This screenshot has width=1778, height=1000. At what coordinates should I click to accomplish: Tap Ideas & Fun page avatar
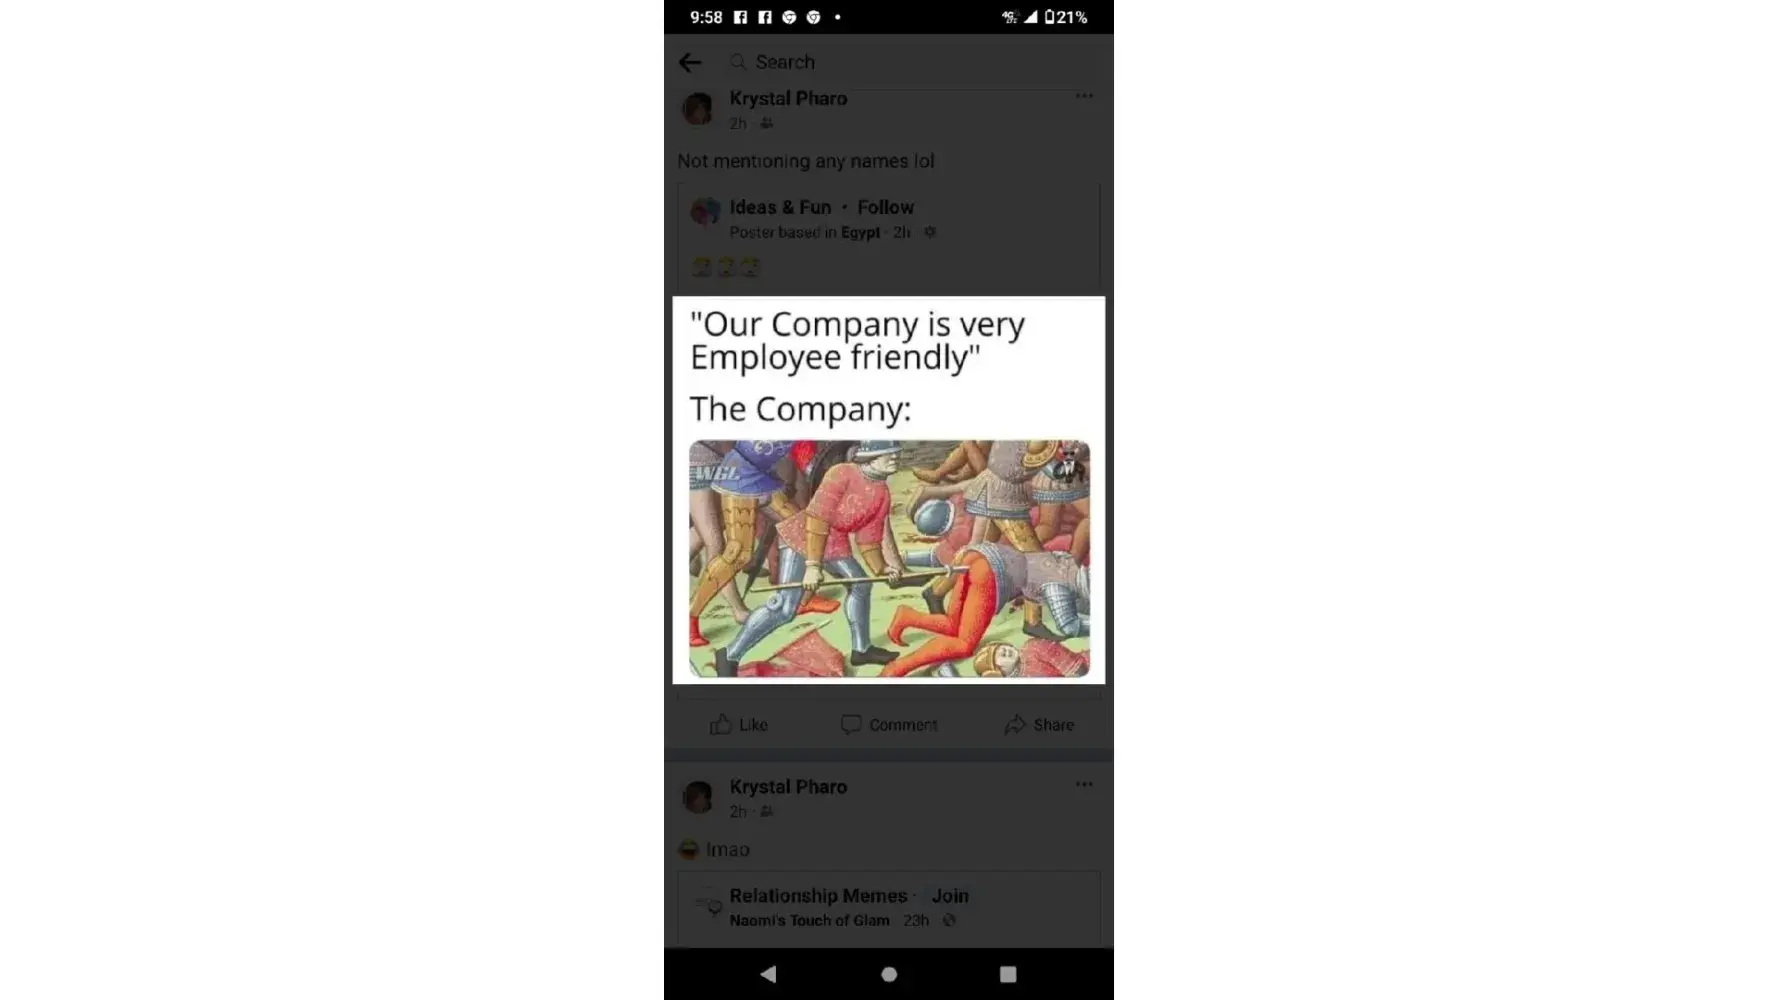coord(706,211)
